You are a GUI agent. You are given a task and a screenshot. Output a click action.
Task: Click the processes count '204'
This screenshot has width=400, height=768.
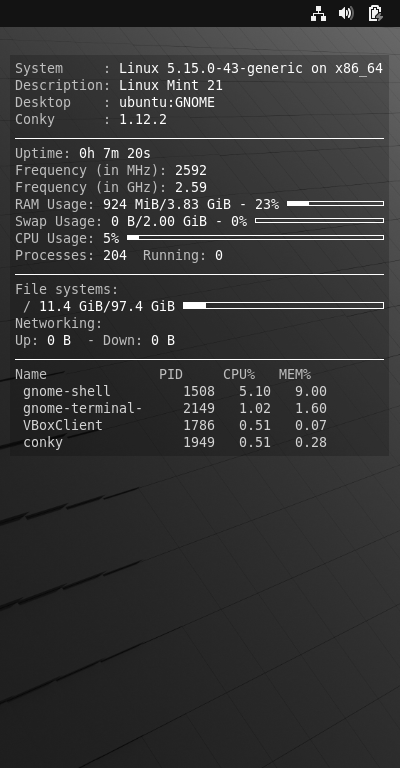pyautogui.click(x=115, y=255)
